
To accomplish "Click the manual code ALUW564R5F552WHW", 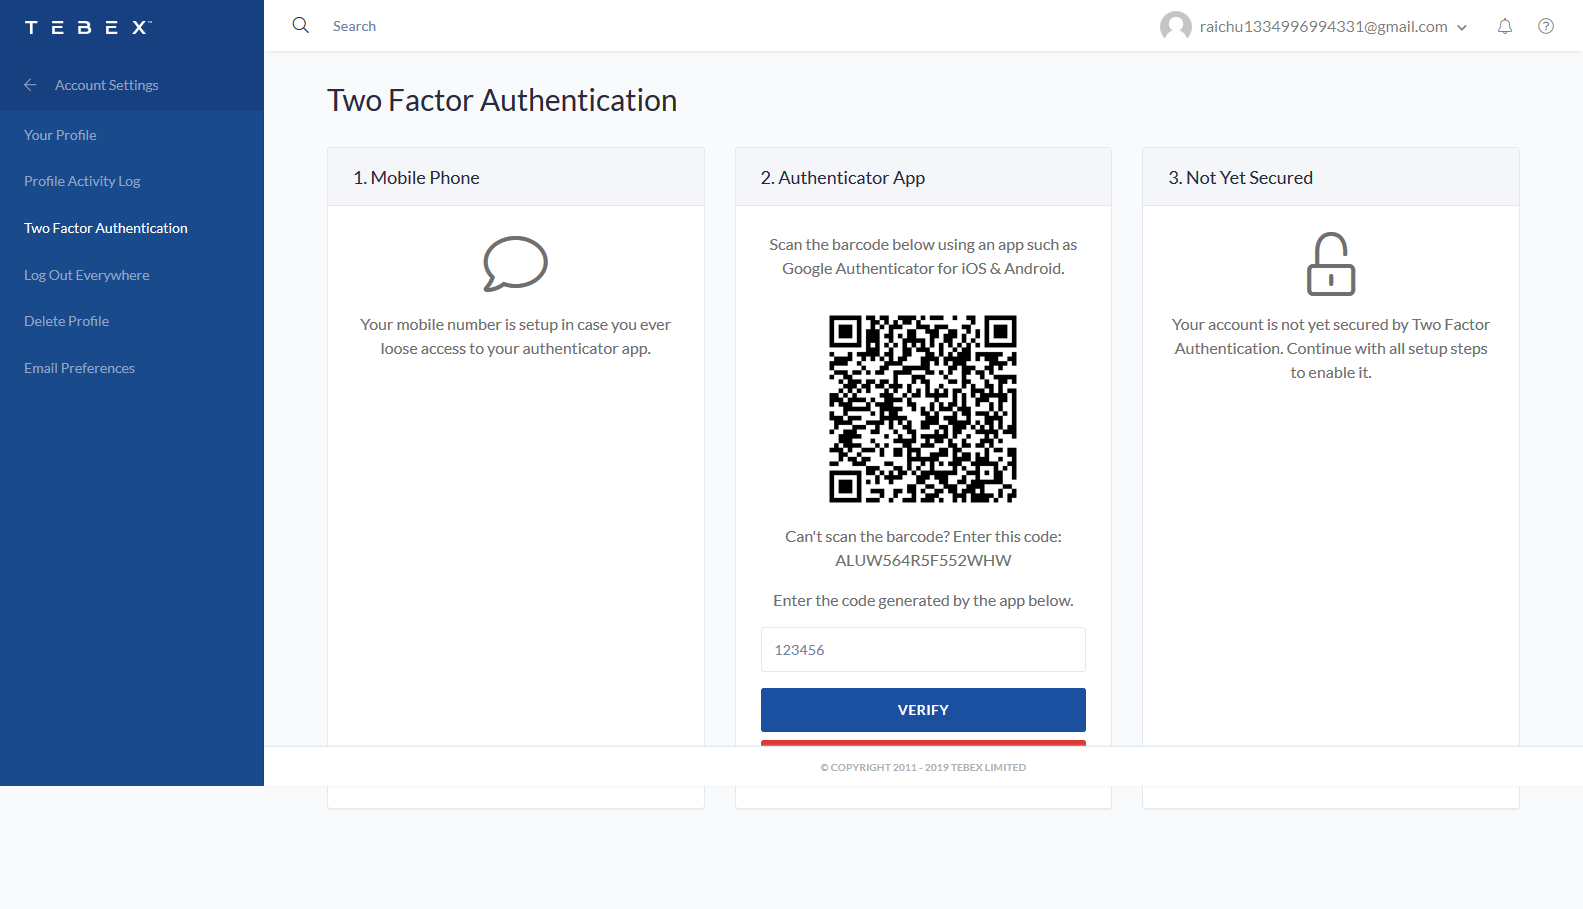I will [923, 560].
